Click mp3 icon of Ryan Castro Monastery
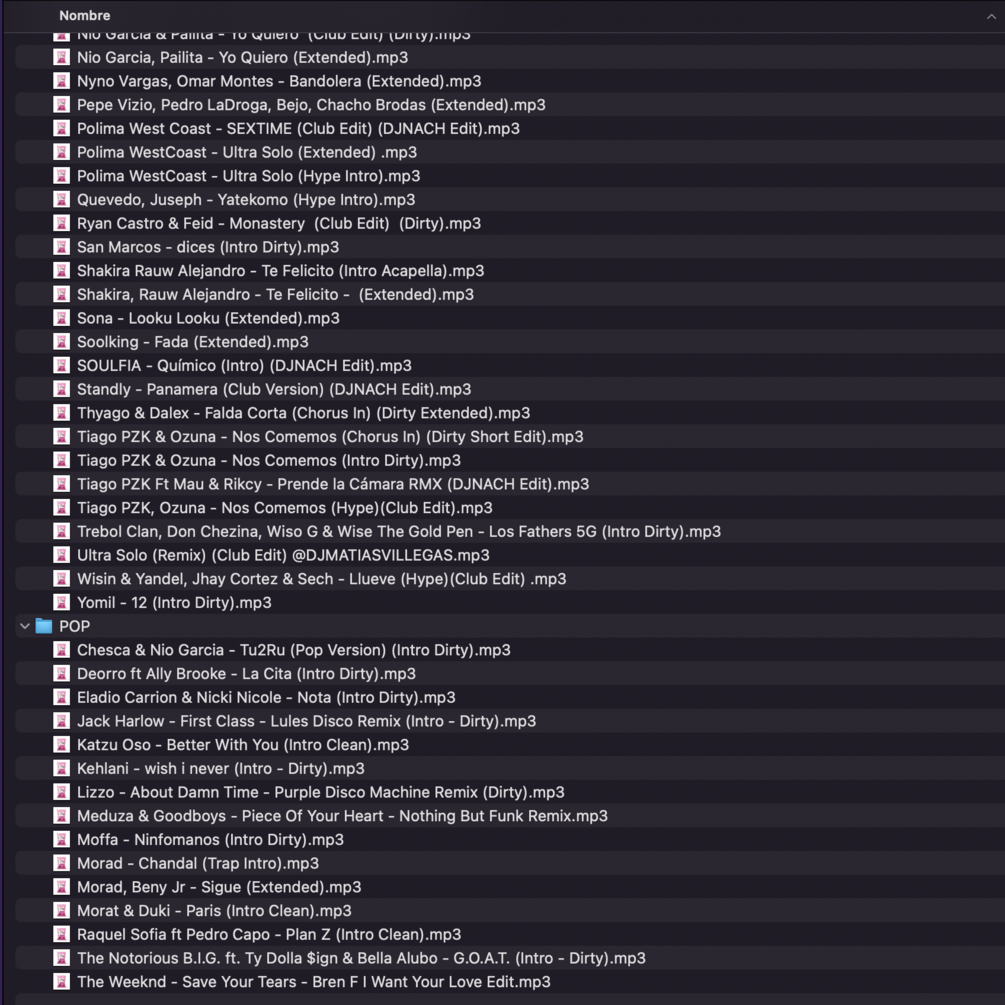The height and width of the screenshot is (1005, 1005). click(62, 224)
